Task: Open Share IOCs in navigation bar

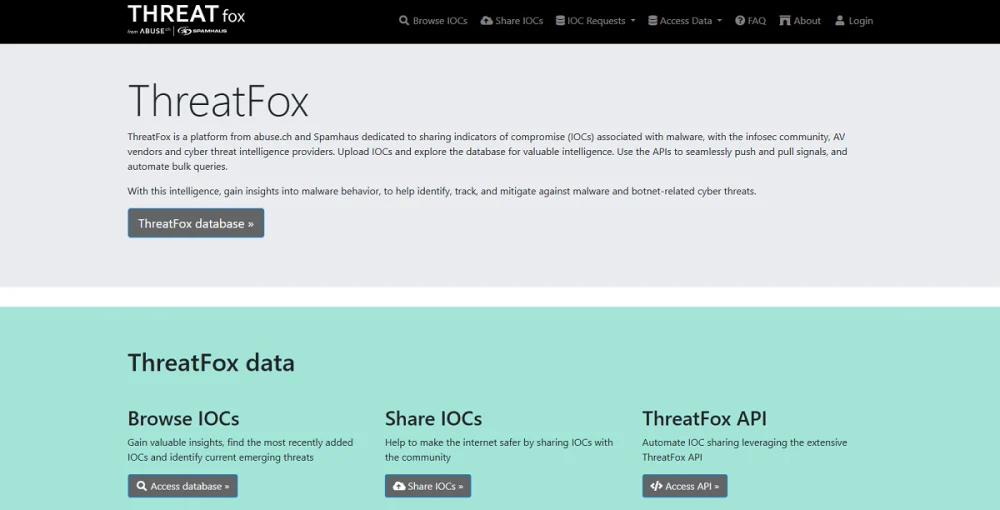Action: (511, 20)
